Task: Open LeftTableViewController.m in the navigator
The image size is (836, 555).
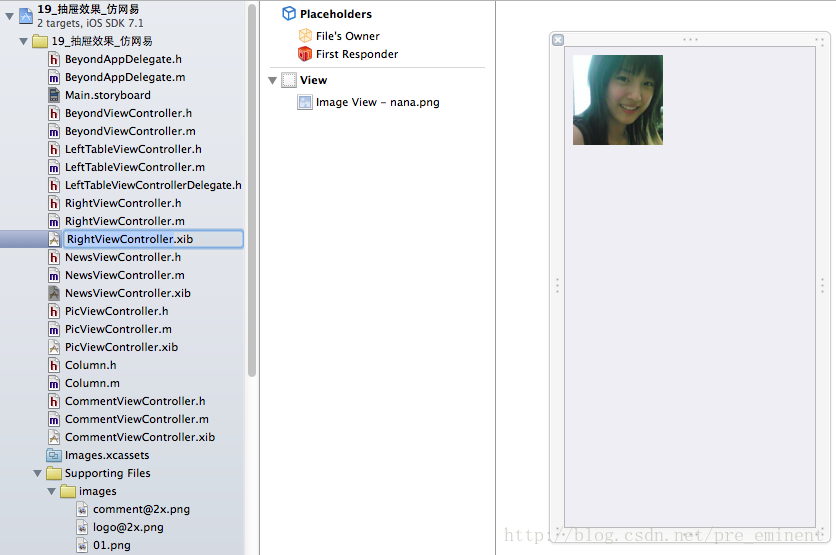Action: 134,167
